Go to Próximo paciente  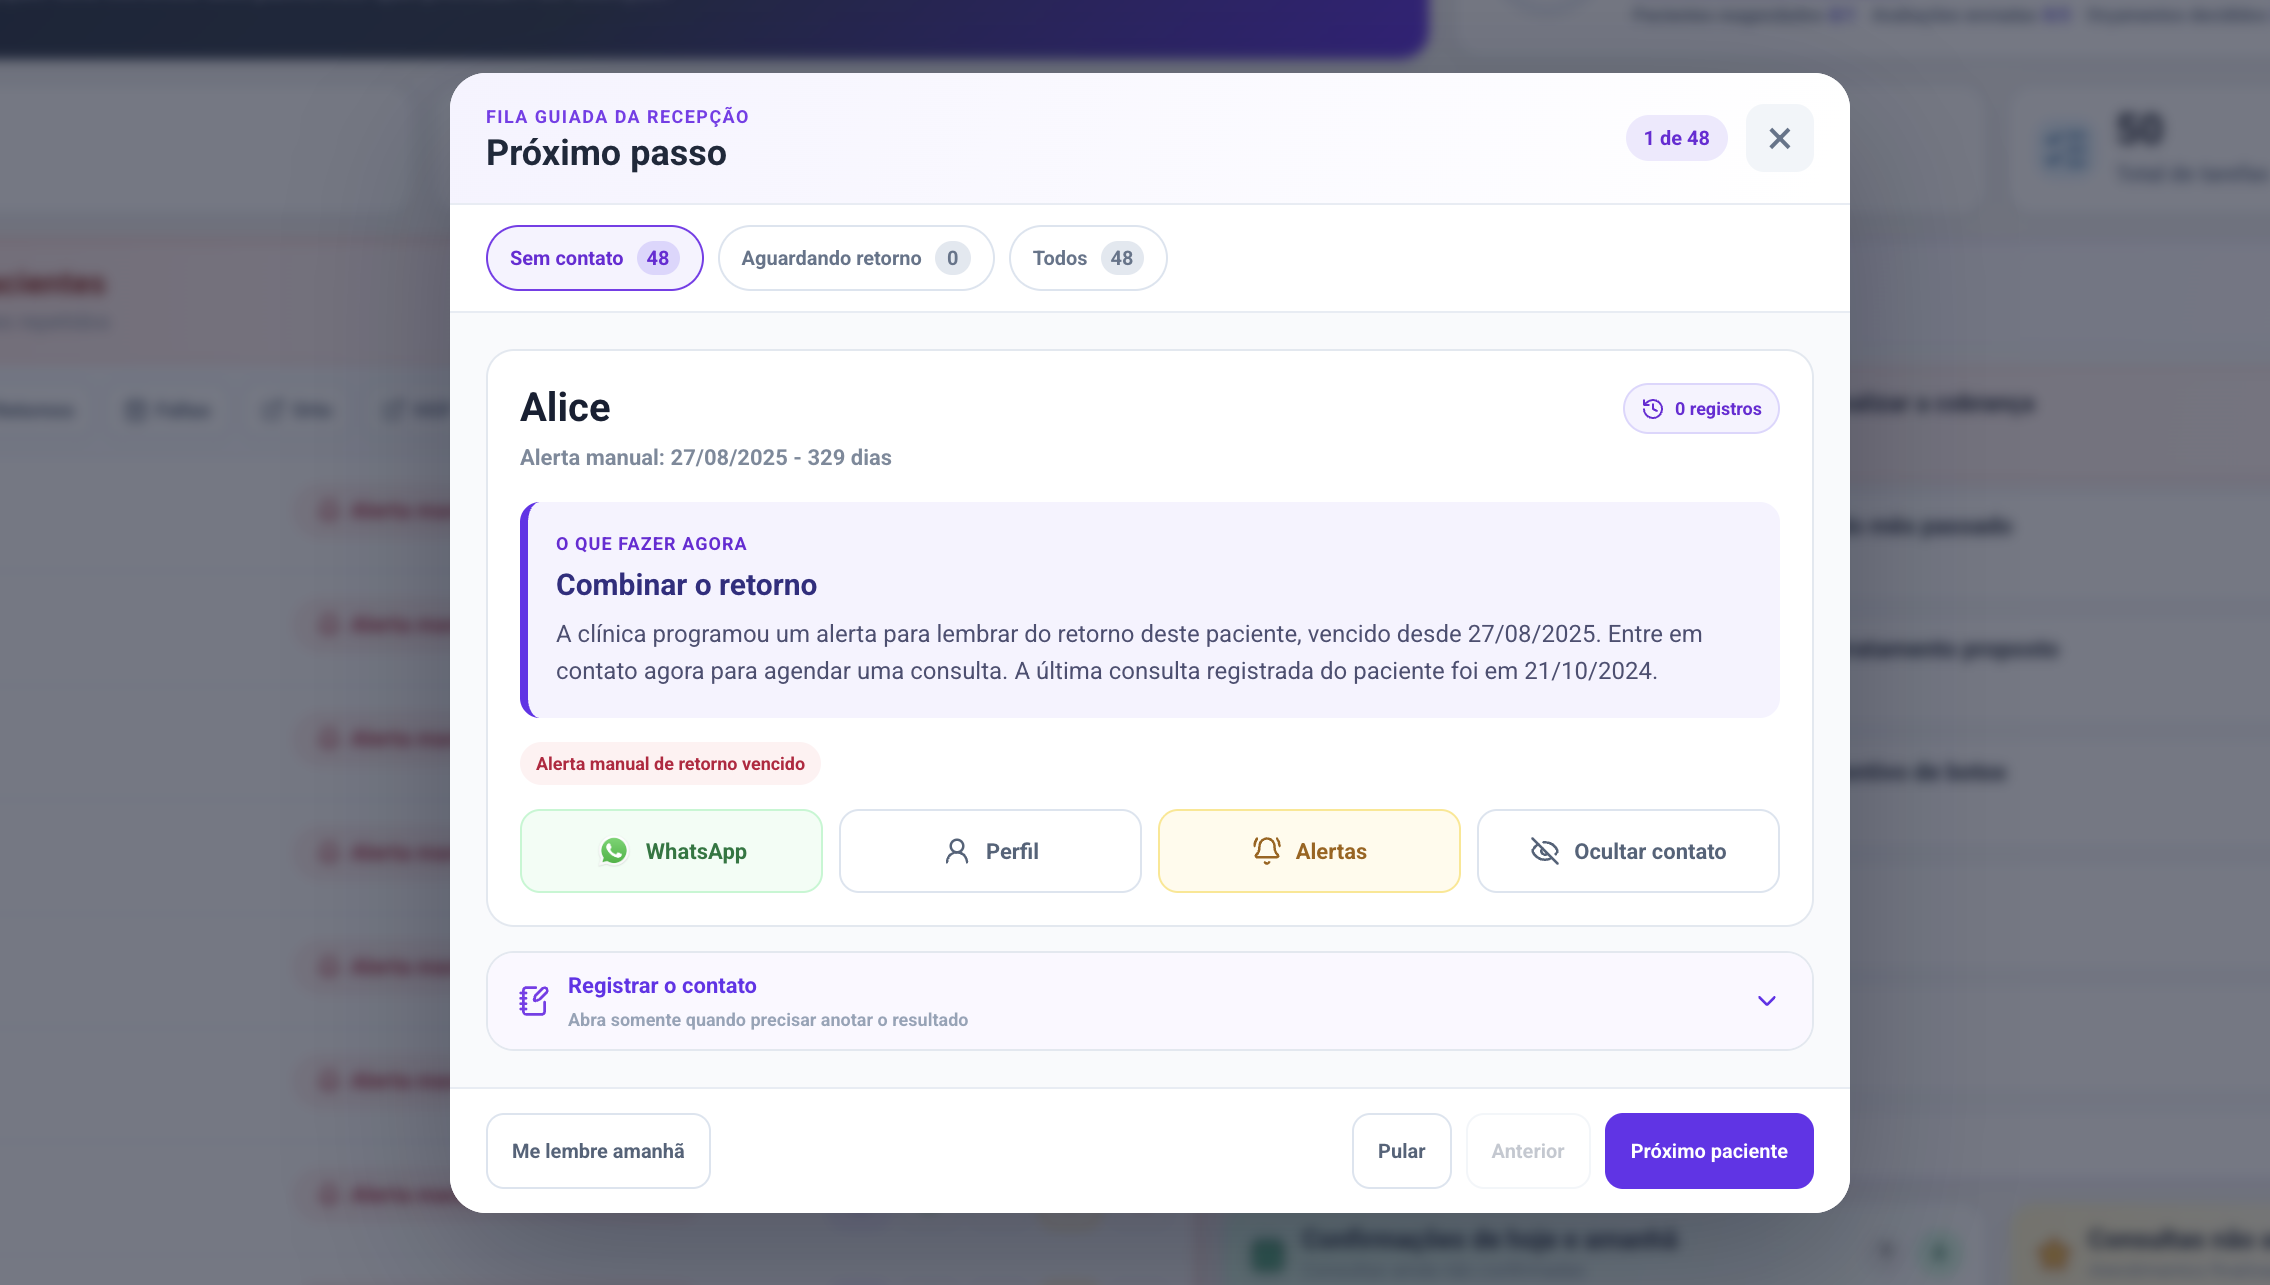[x=1709, y=1151]
